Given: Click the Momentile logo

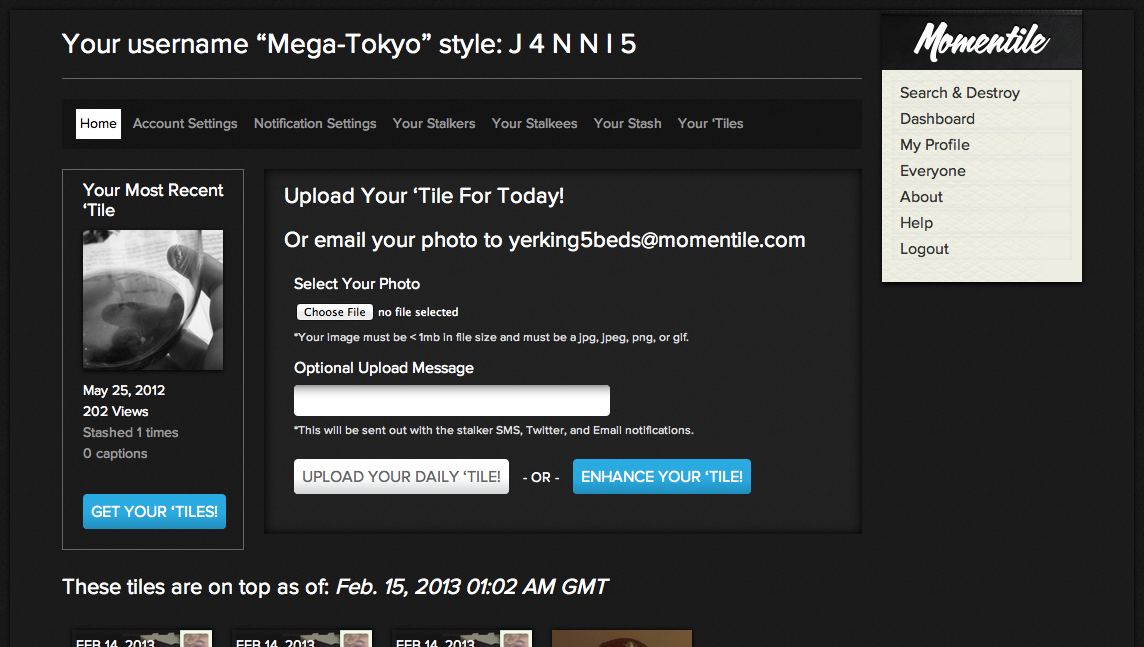Looking at the screenshot, I should click(981, 41).
